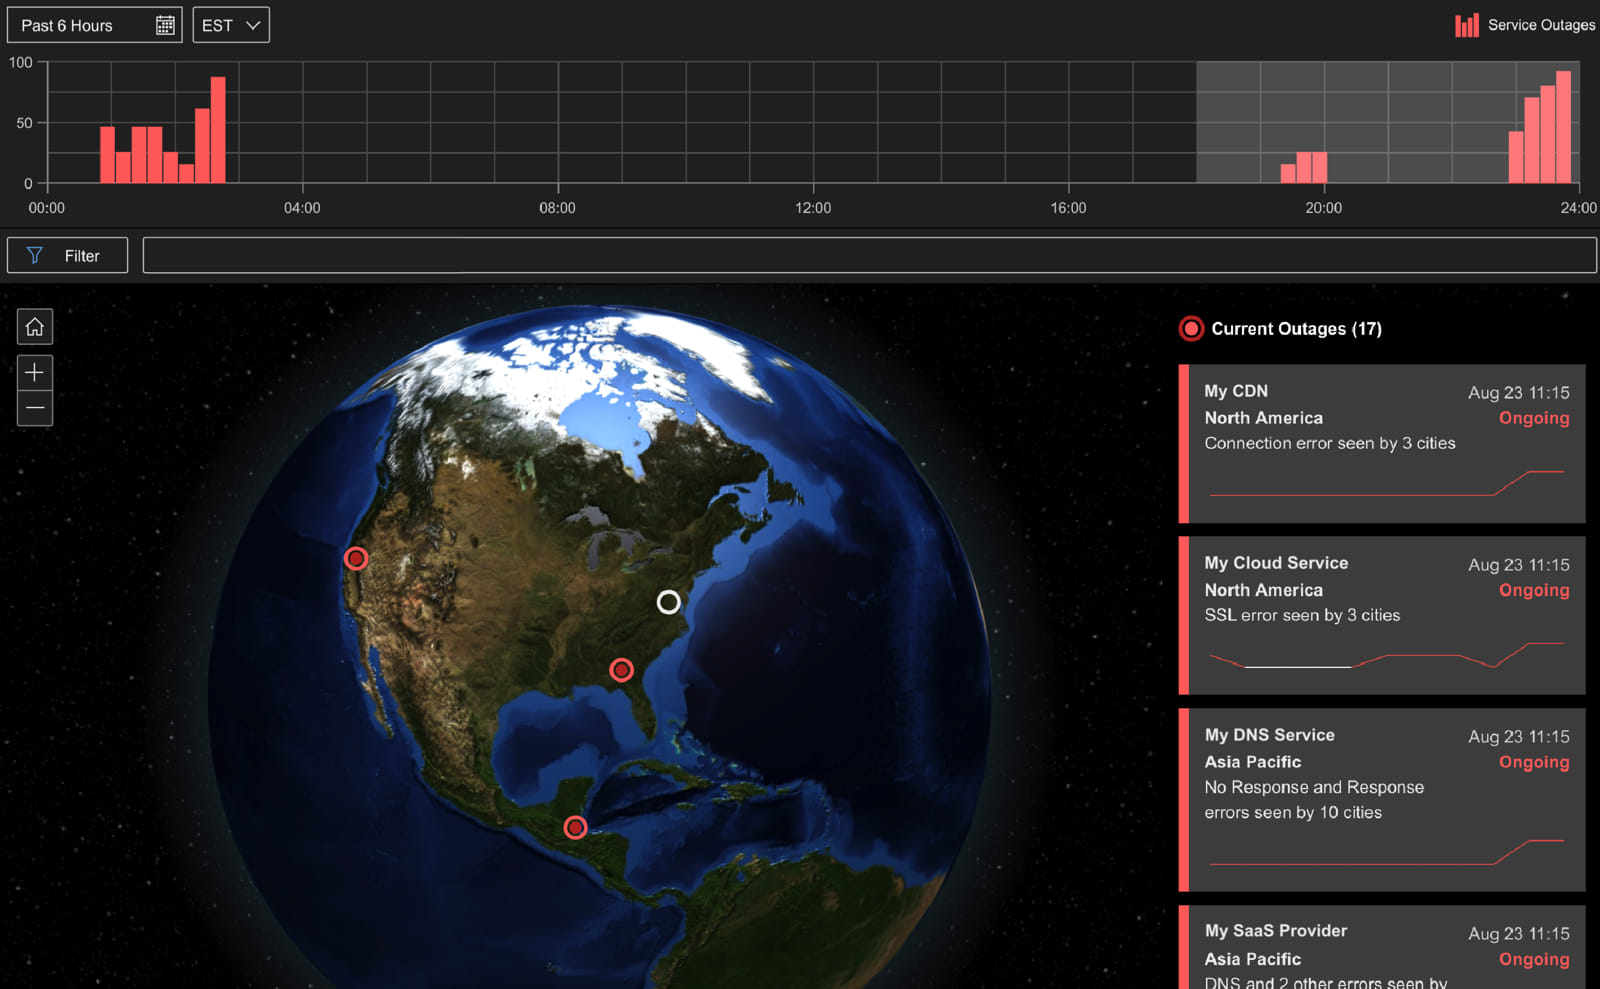Click the My DNS Service 'Asia Pacific' region
1600x989 pixels.
[x=1252, y=762]
